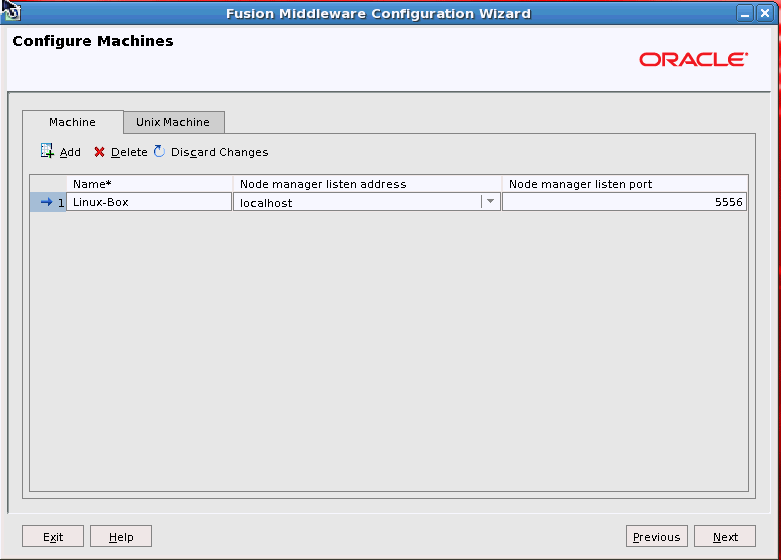Screen dimensions: 781x560
Task: Click the Exit button
Action: tap(53, 536)
